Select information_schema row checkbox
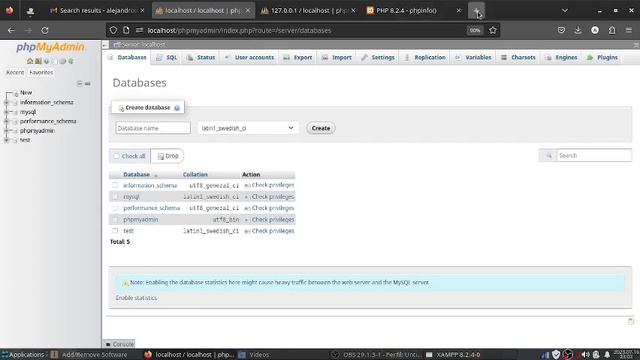 click(x=115, y=185)
